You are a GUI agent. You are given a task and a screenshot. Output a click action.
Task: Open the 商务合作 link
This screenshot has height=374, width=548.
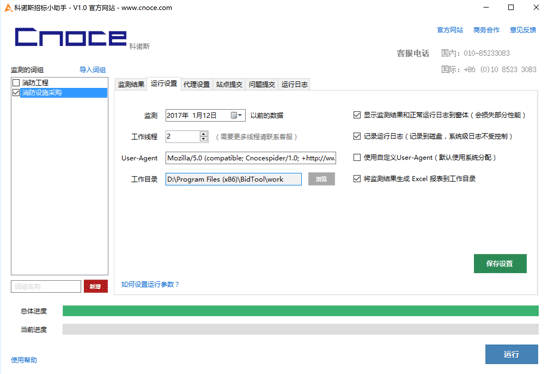486,30
